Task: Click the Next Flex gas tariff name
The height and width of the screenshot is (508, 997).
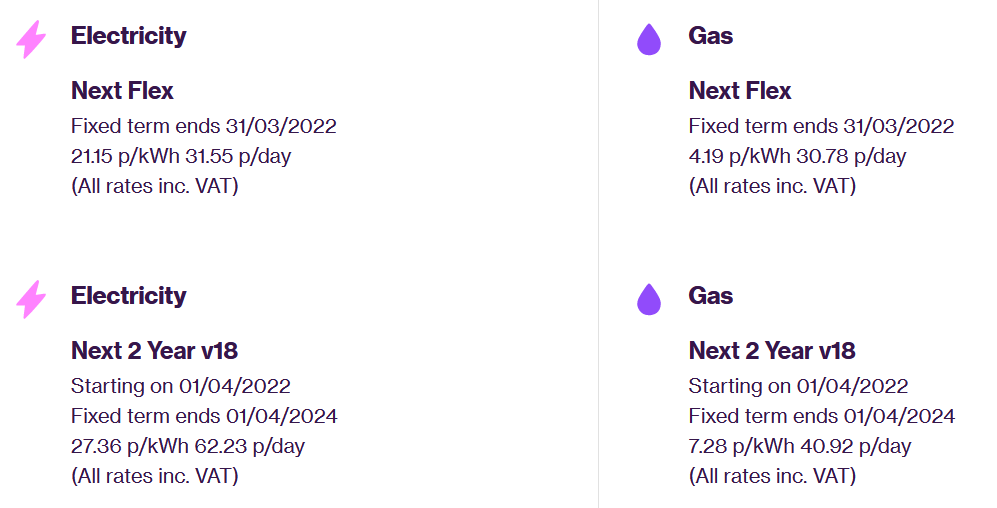Action: coord(739,91)
